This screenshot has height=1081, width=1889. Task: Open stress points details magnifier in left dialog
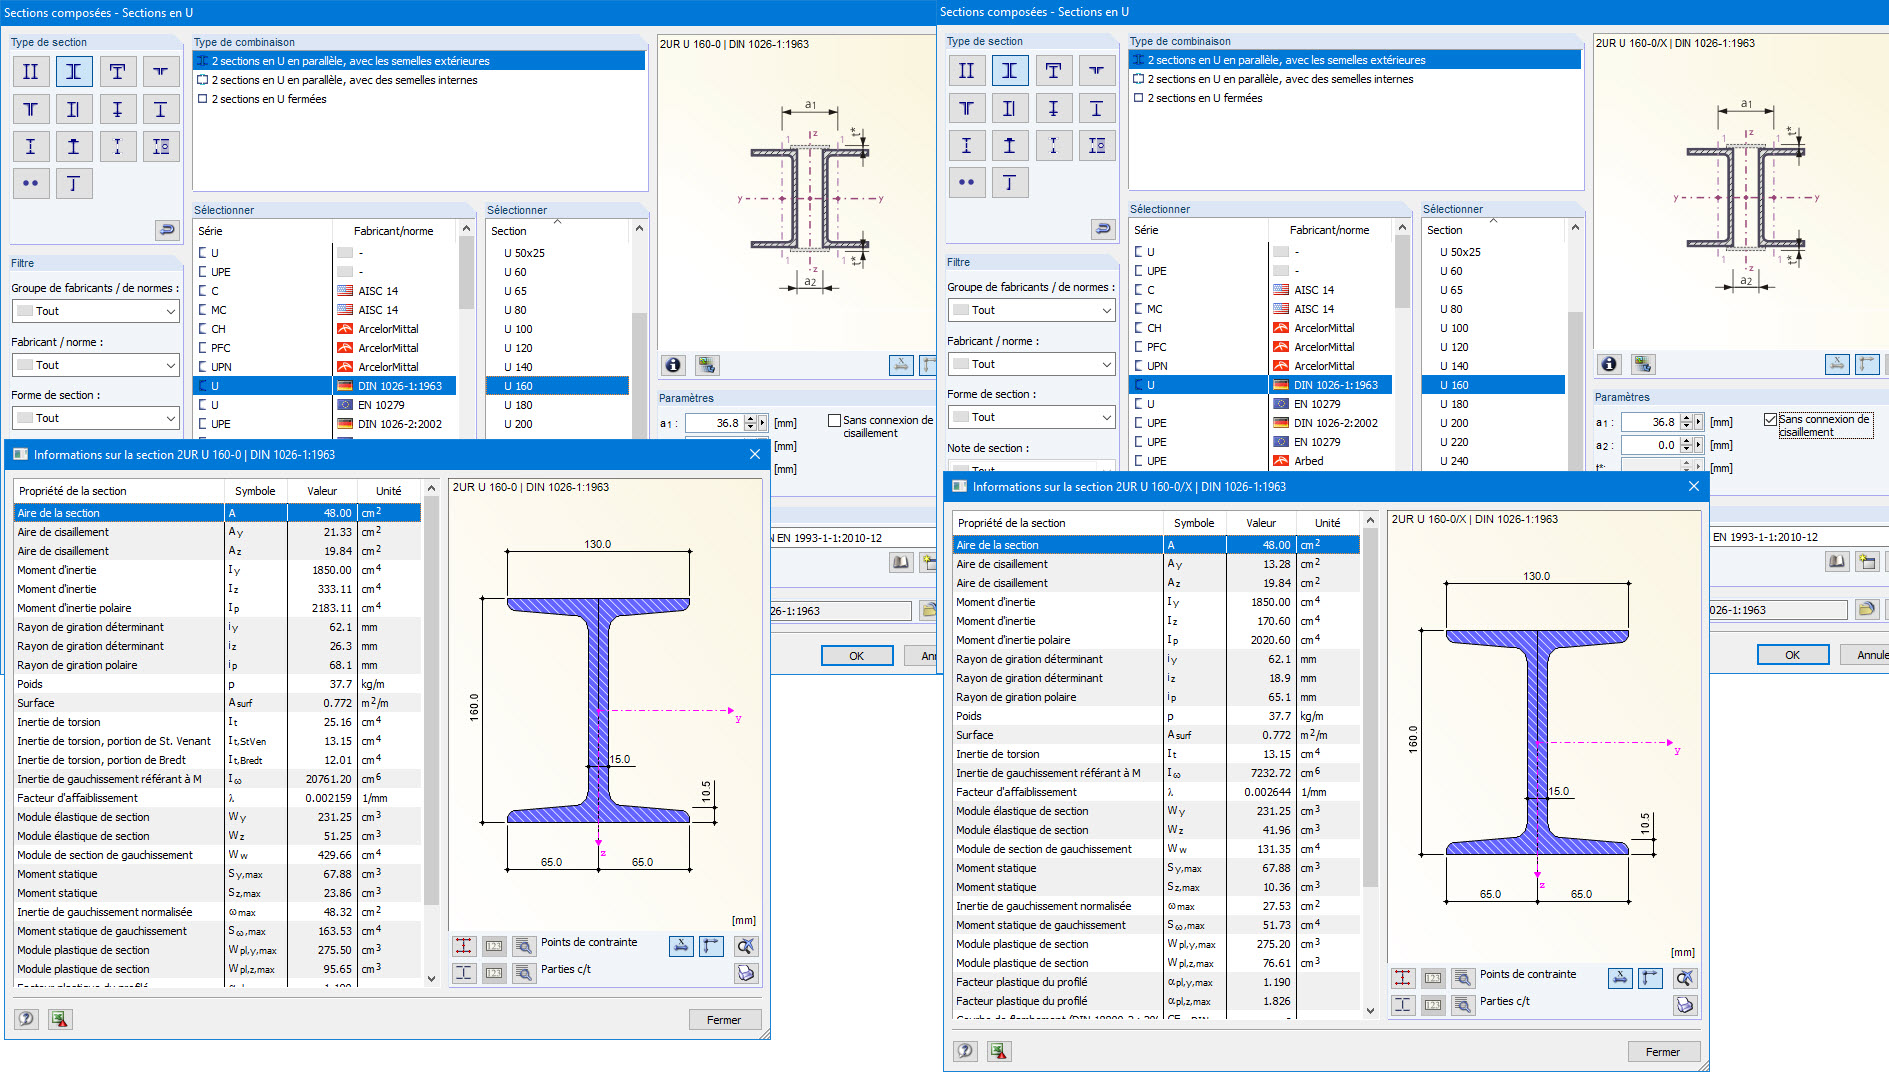pyautogui.click(x=524, y=945)
